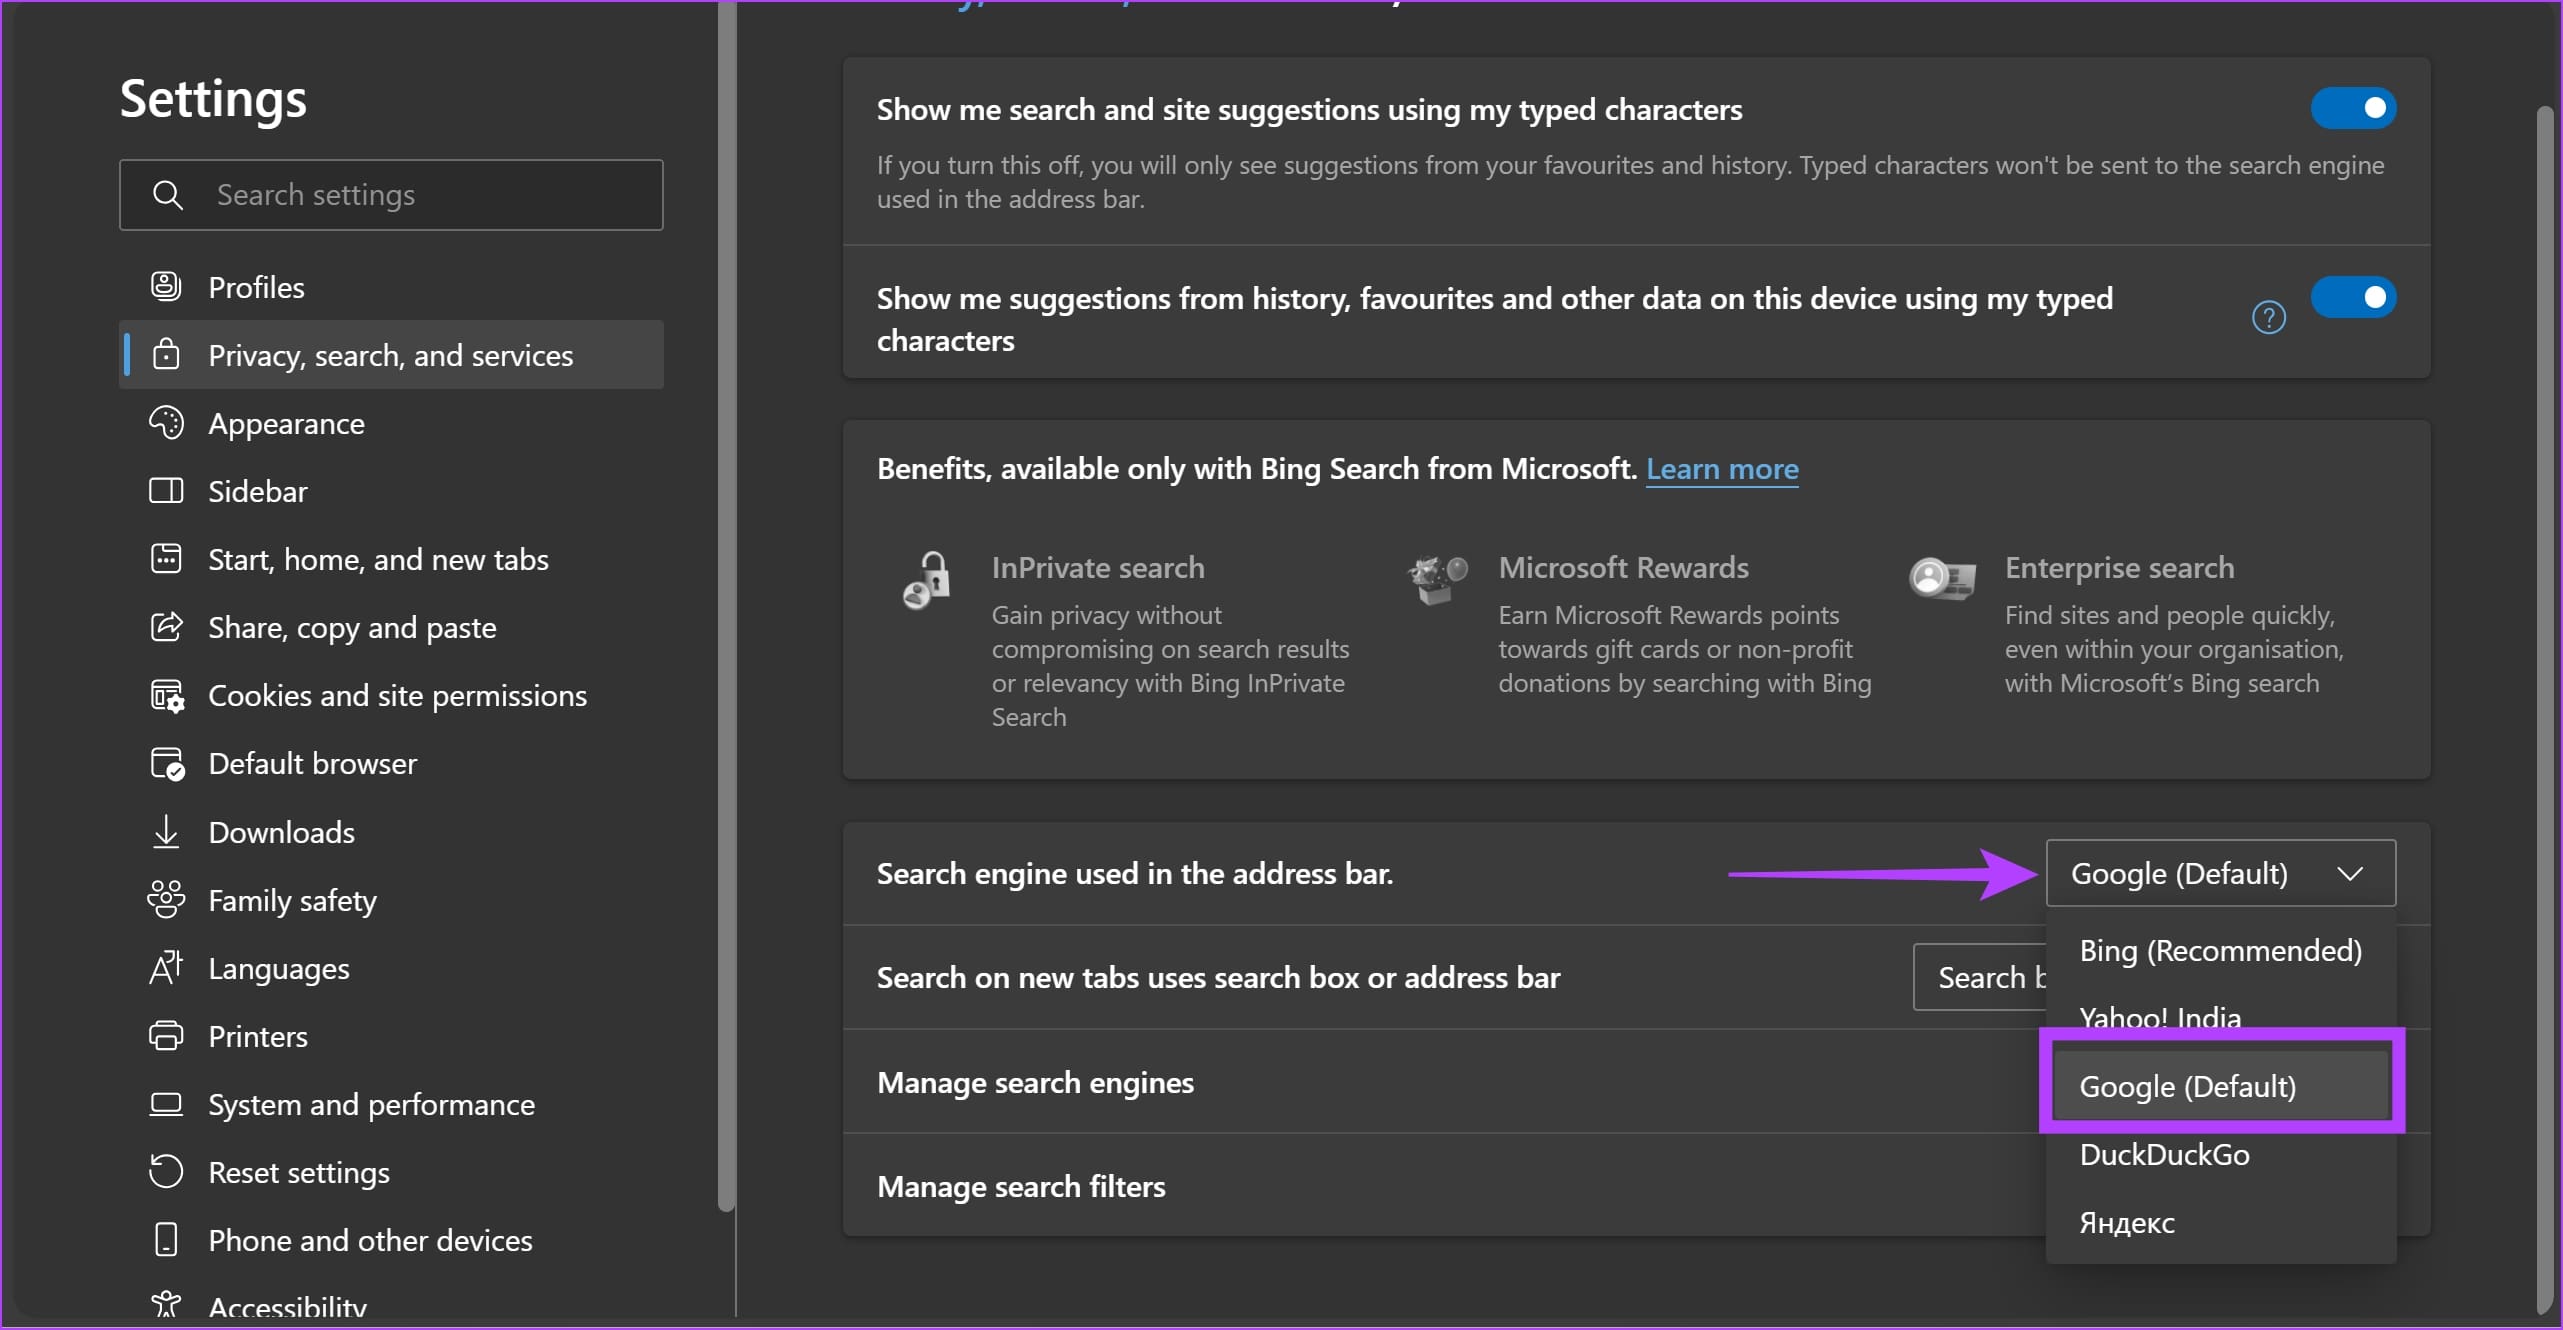This screenshot has width=2563, height=1330.
Task: Open System and performance via its icon
Action: [x=166, y=1104]
